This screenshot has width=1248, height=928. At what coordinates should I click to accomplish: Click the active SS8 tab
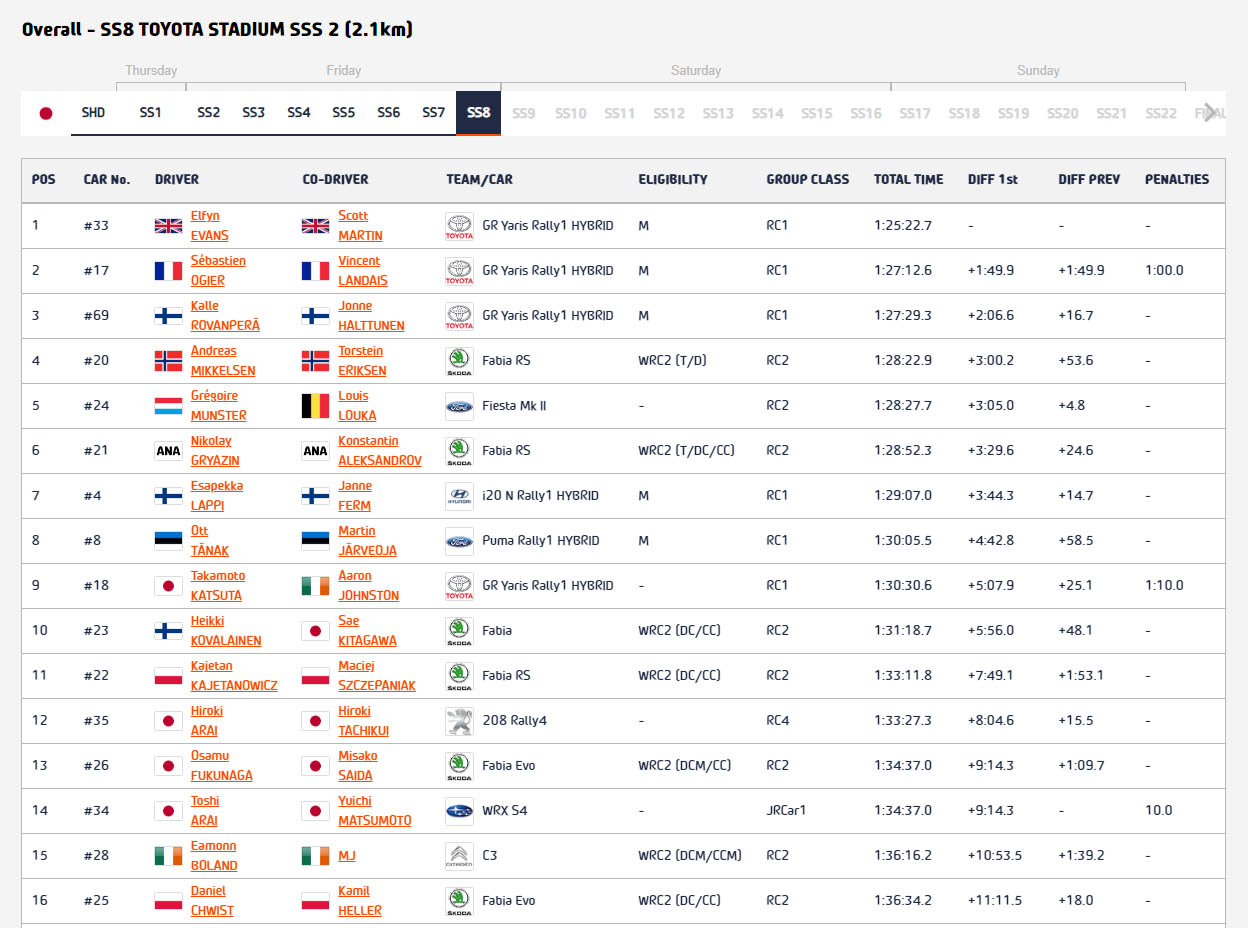click(478, 113)
